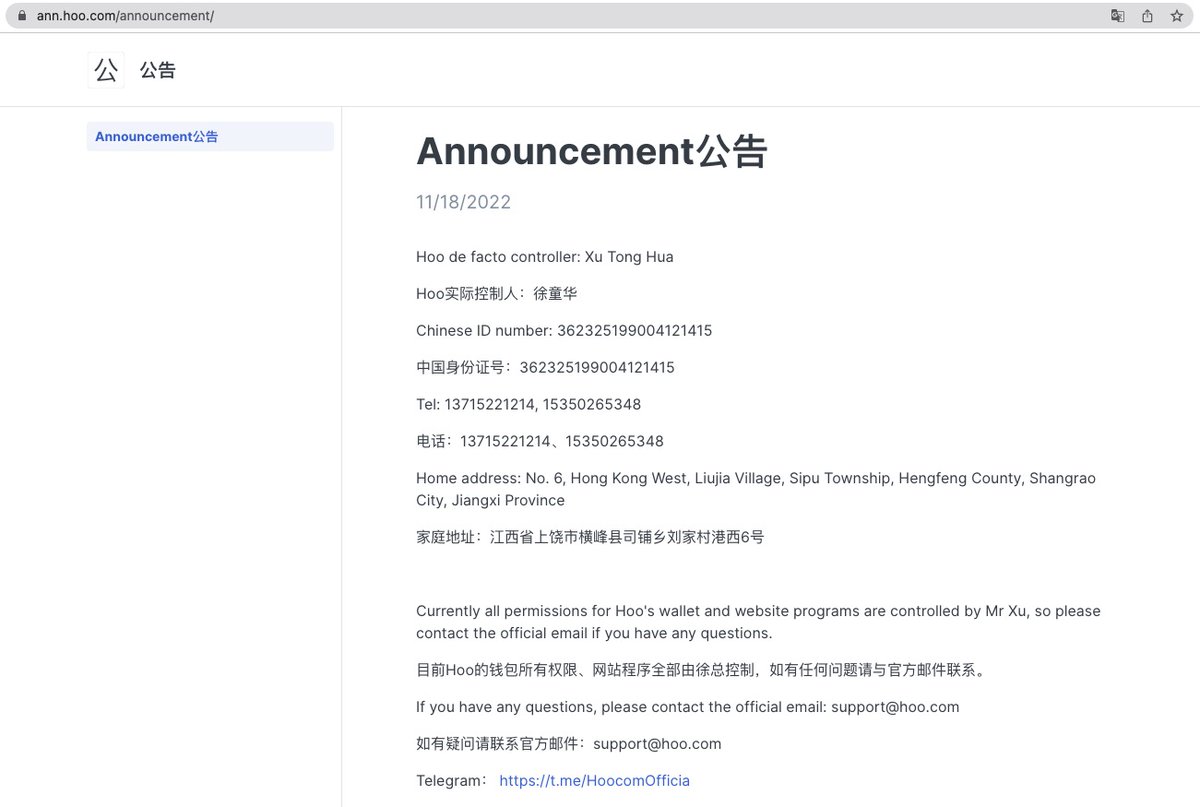The width and height of the screenshot is (1200, 807).
Task: Click the 'Tel: 13715221214, 15350265348' line
Action: [528, 405]
